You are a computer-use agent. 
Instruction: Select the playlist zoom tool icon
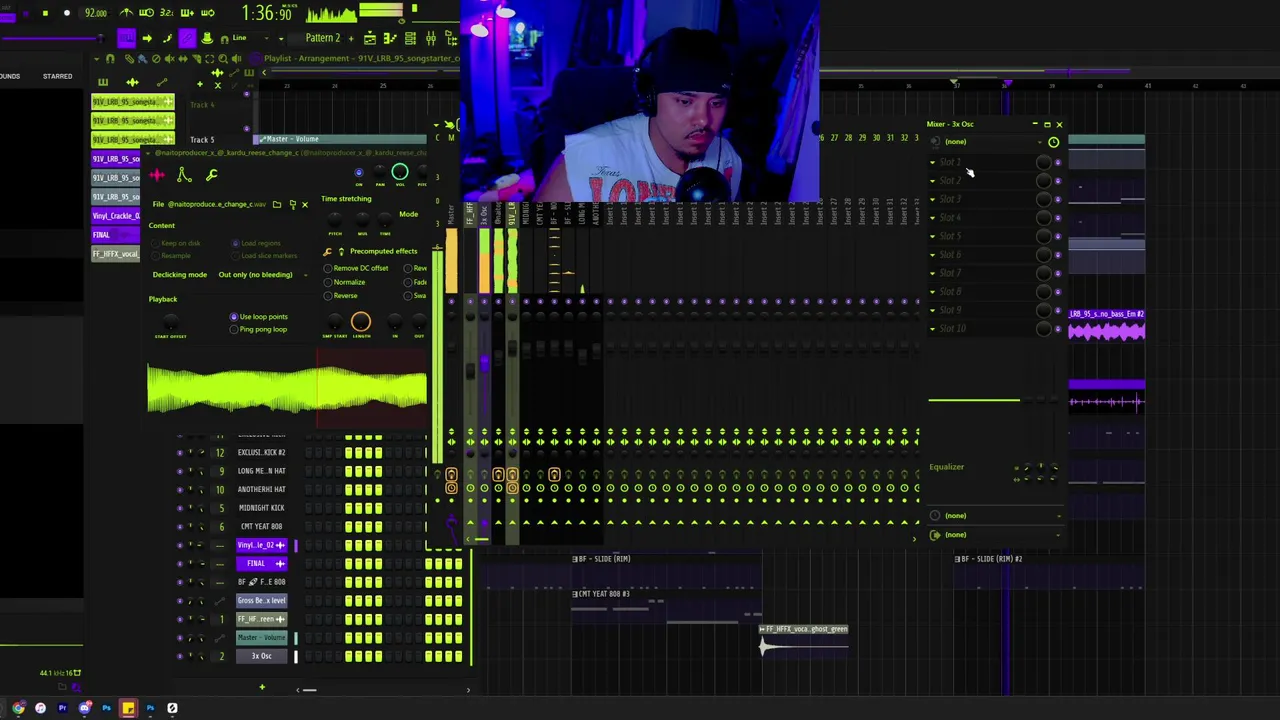pyautogui.click(x=223, y=59)
